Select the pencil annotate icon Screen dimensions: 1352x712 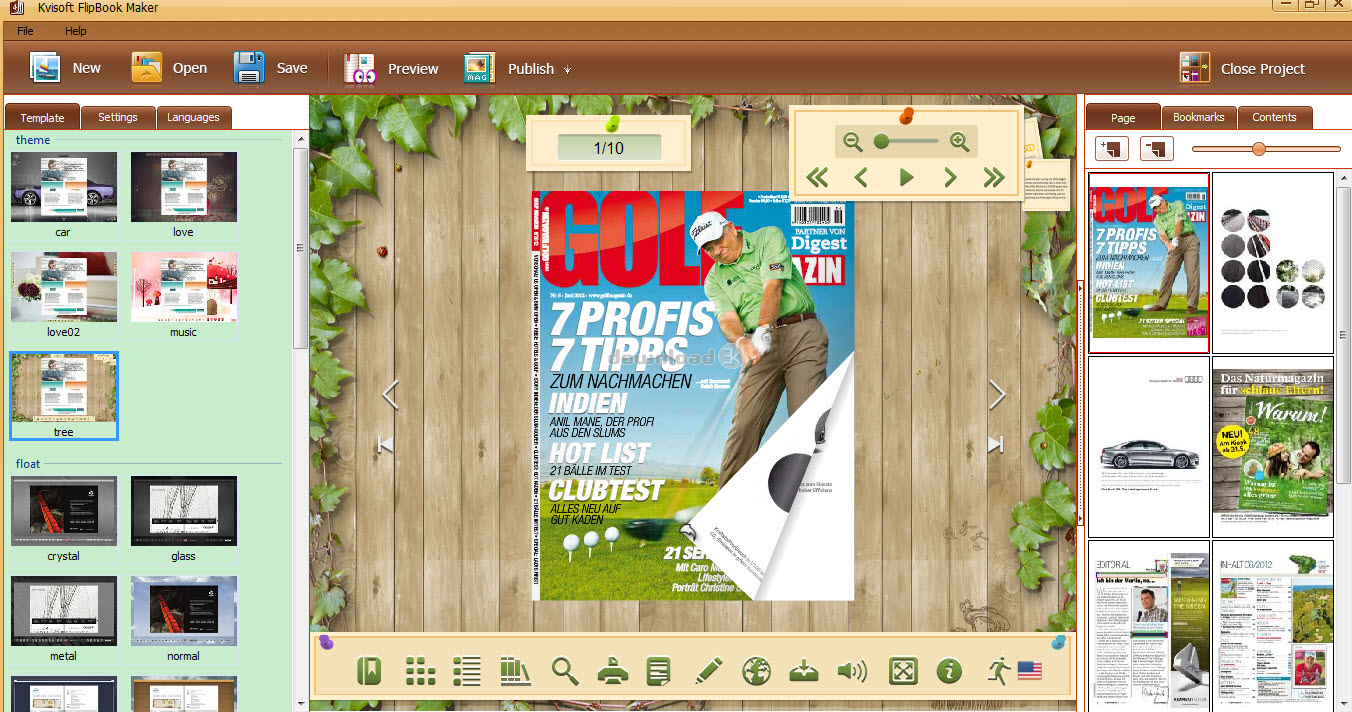708,671
